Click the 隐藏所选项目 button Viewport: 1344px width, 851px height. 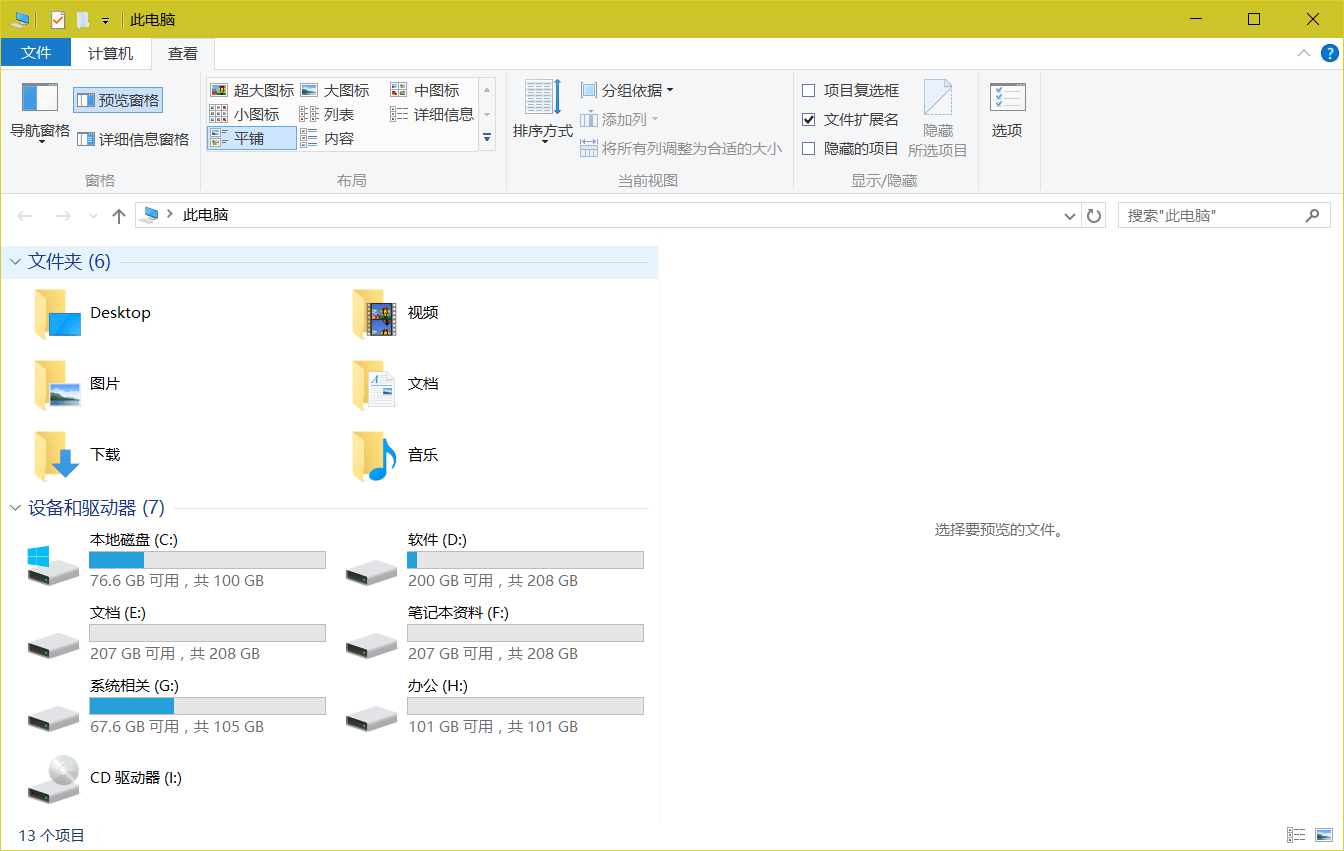pos(938,119)
